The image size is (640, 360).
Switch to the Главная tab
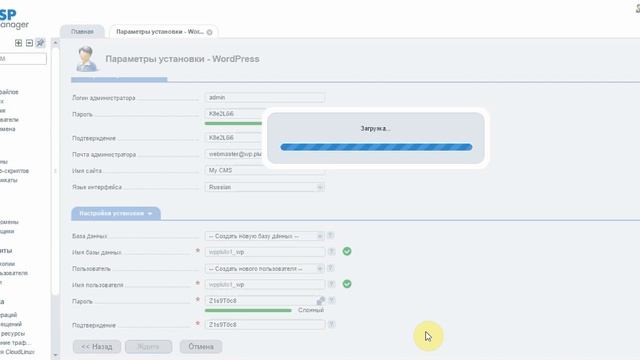[x=82, y=32]
